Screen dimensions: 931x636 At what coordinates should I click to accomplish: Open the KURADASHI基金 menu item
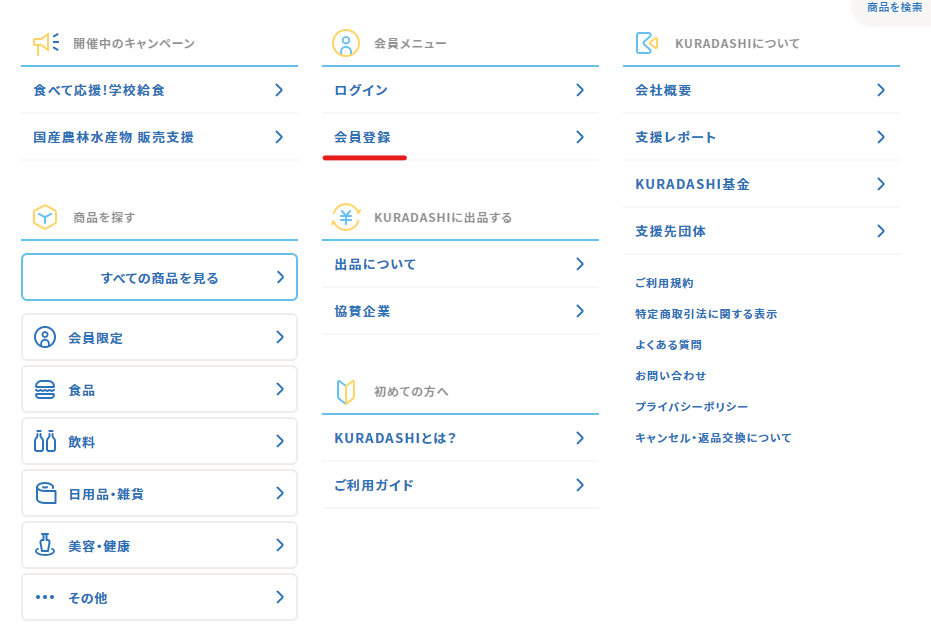click(x=761, y=184)
